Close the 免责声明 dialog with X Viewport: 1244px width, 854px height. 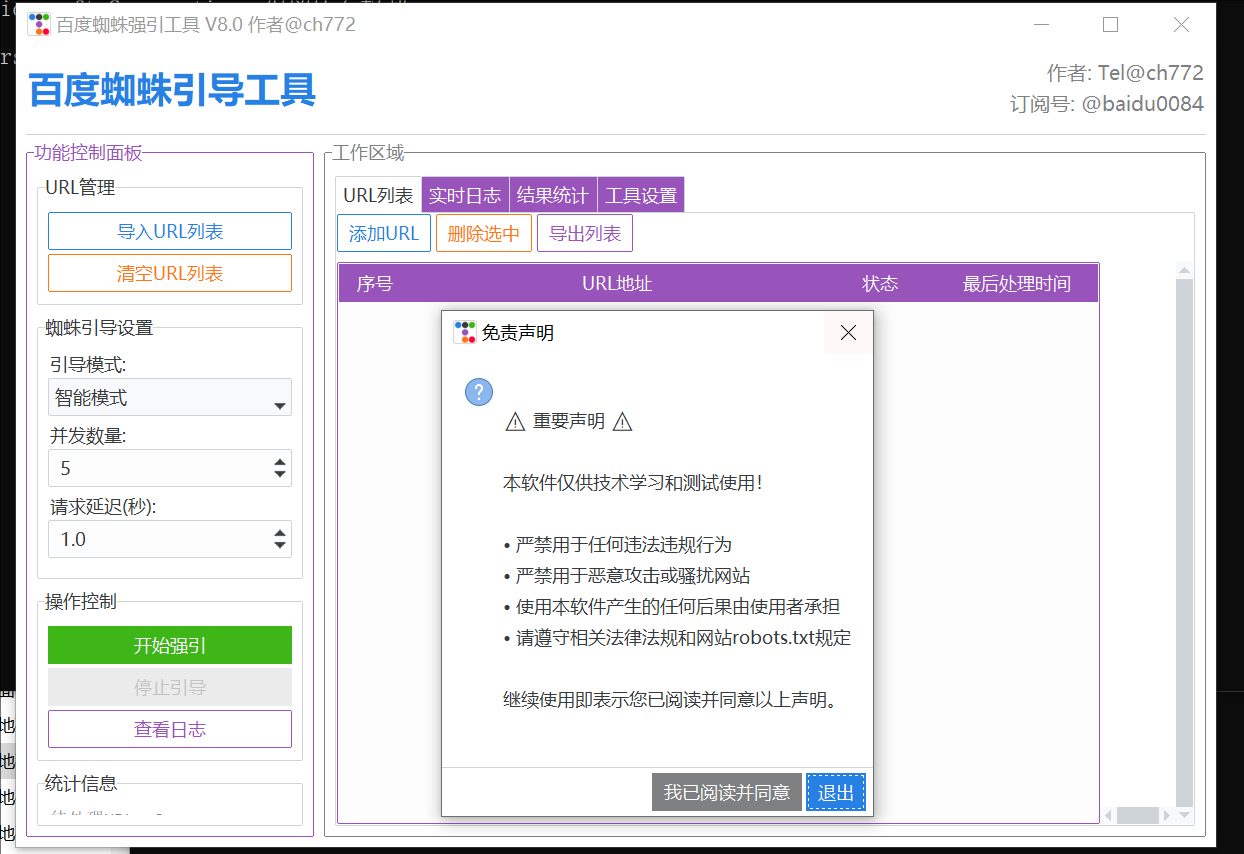(848, 333)
